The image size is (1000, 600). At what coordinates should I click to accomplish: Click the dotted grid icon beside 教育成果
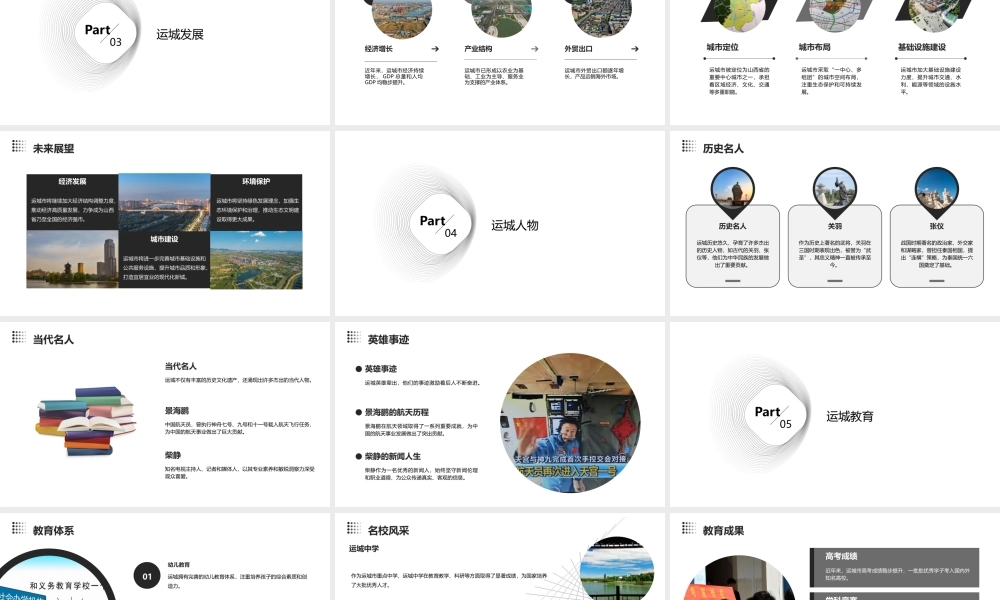point(689,528)
